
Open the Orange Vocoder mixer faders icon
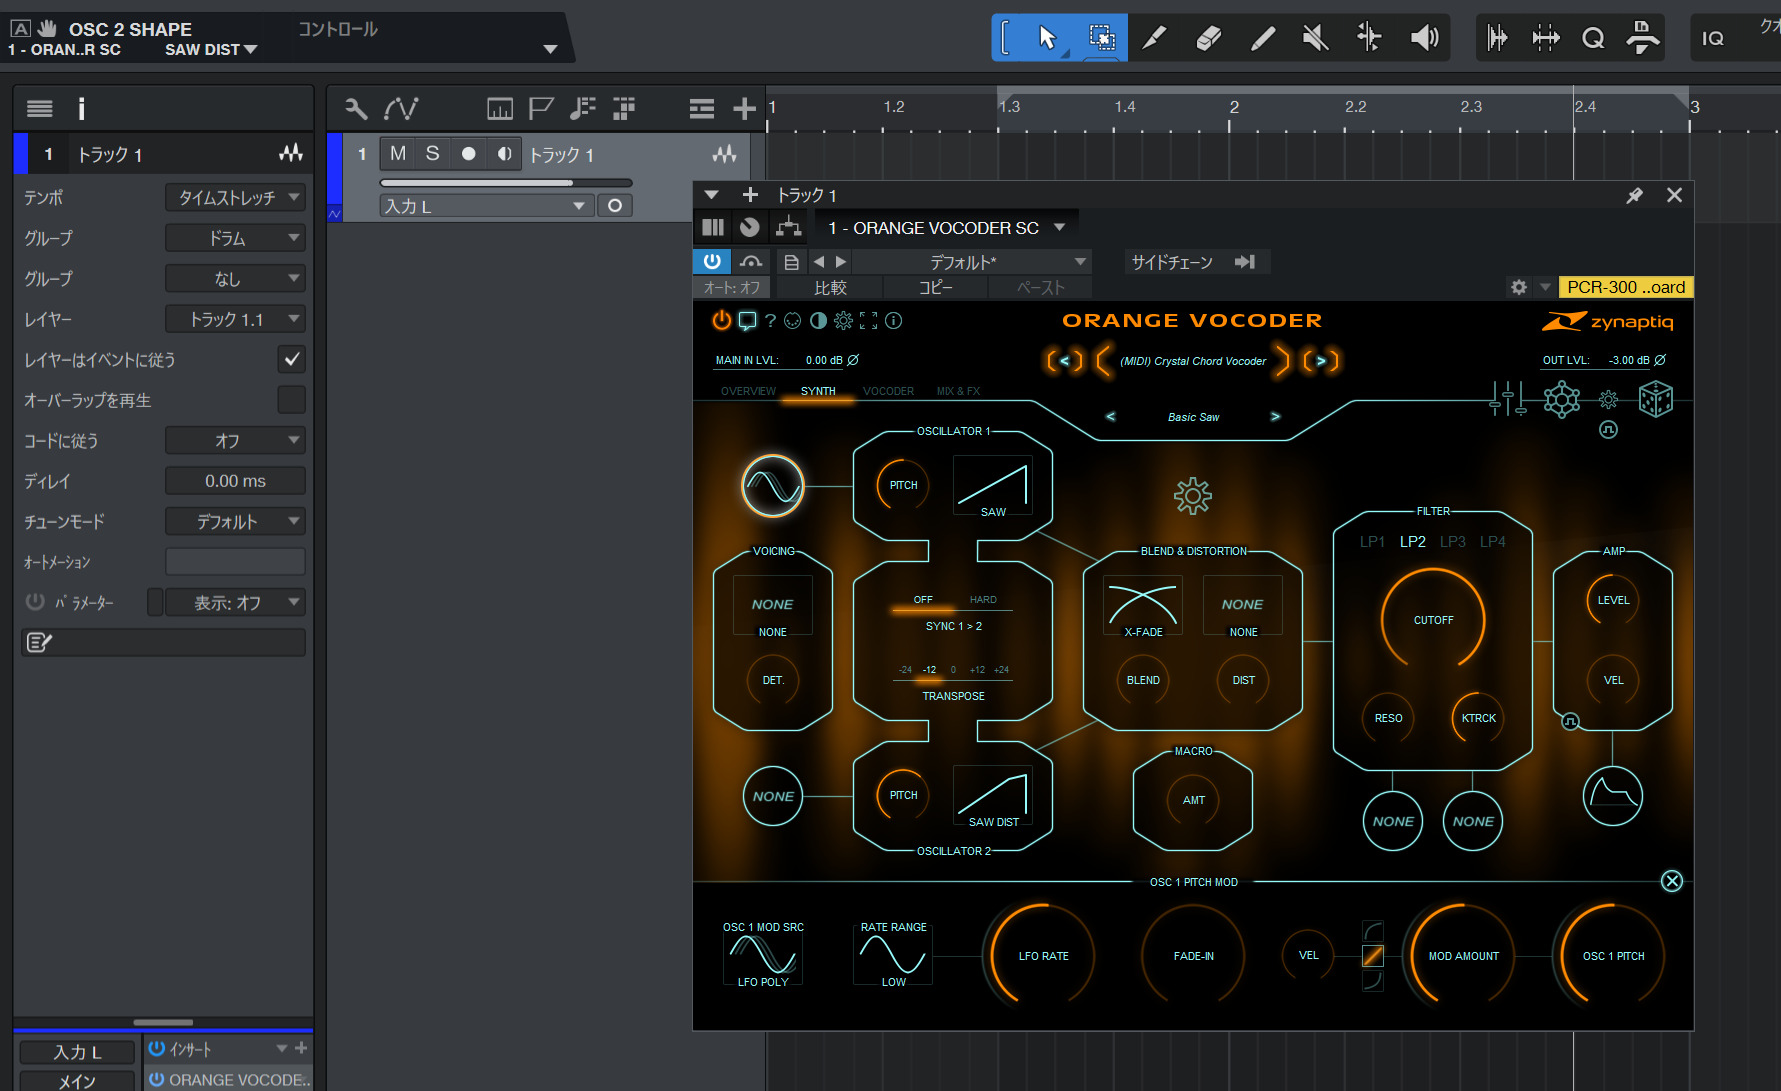(x=1507, y=400)
